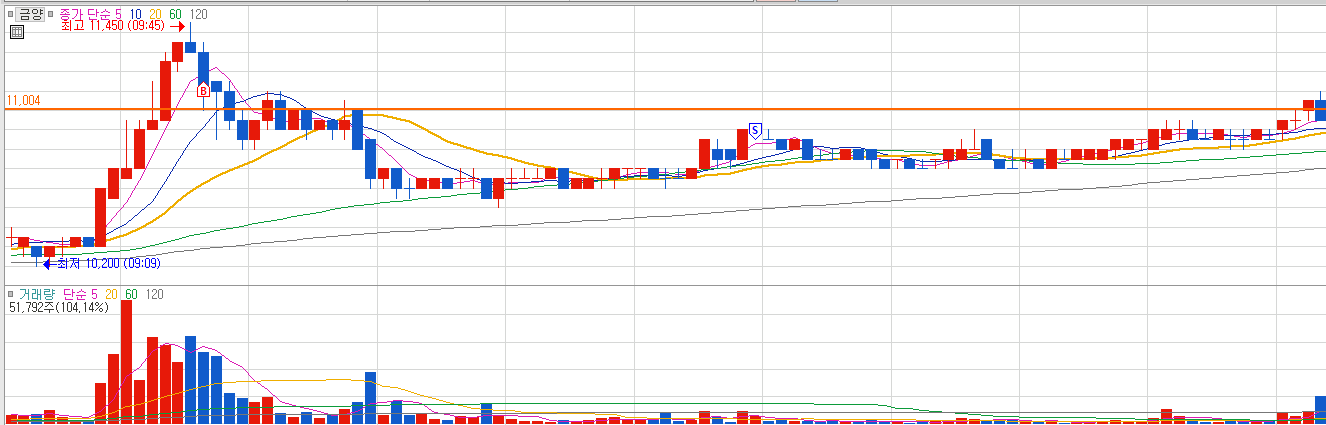Select the orange 20-period price MA label

pyautogui.click(x=155, y=14)
